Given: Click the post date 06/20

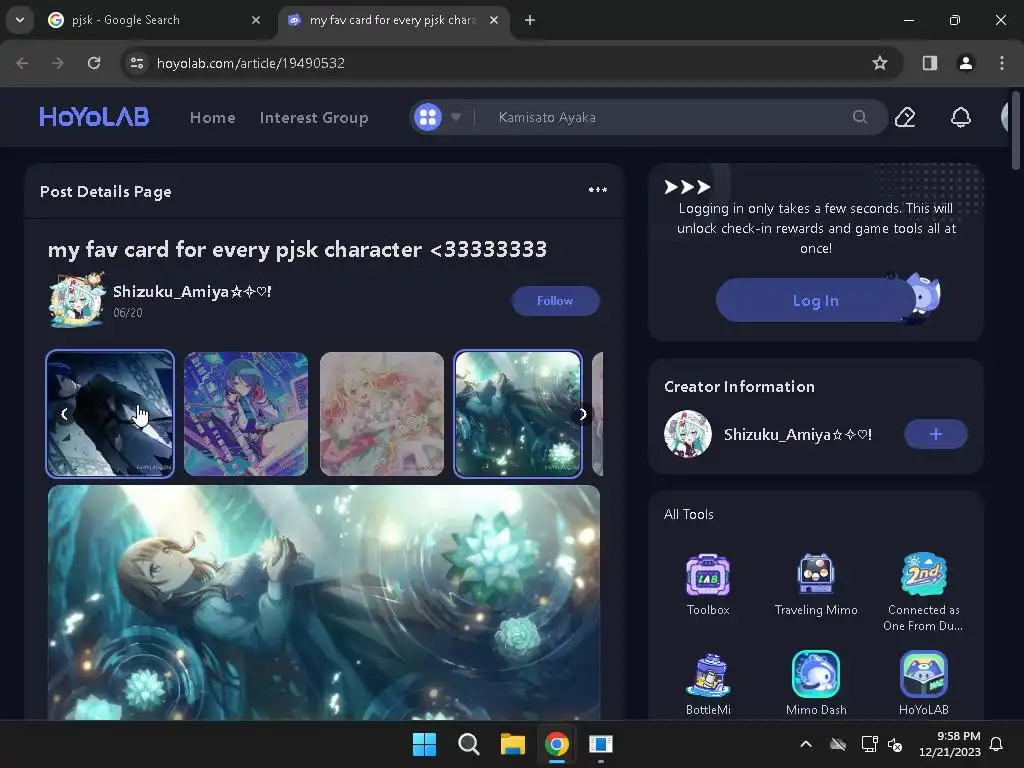Looking at the screenshot, I should point(127,313).
